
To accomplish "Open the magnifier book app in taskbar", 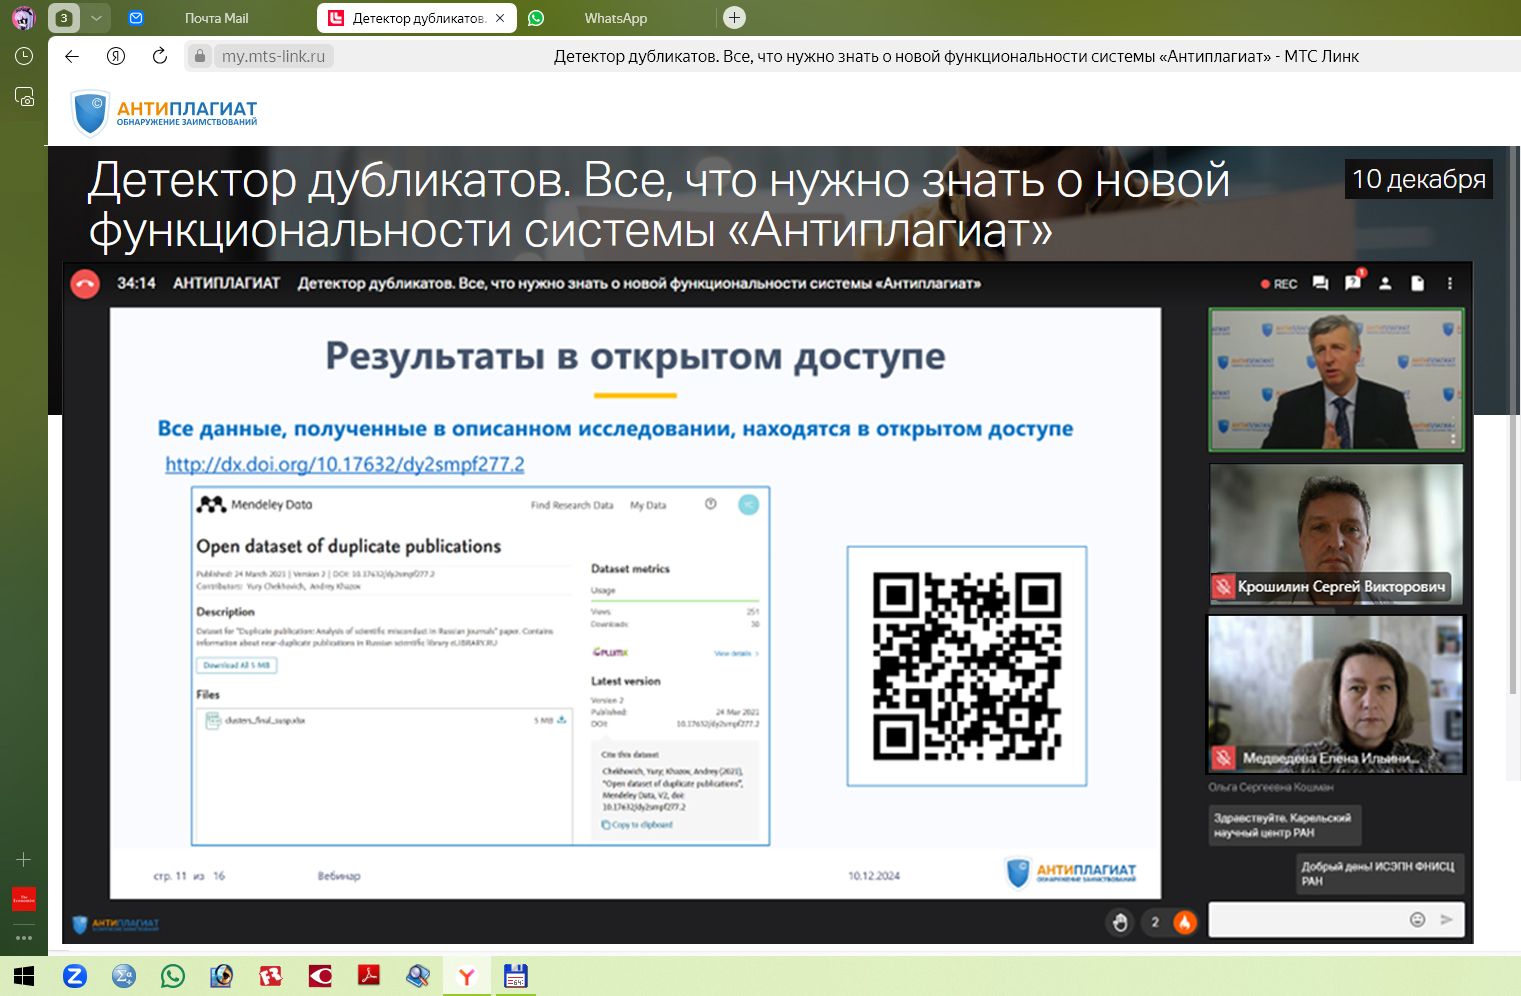I will tap(418, 976).
